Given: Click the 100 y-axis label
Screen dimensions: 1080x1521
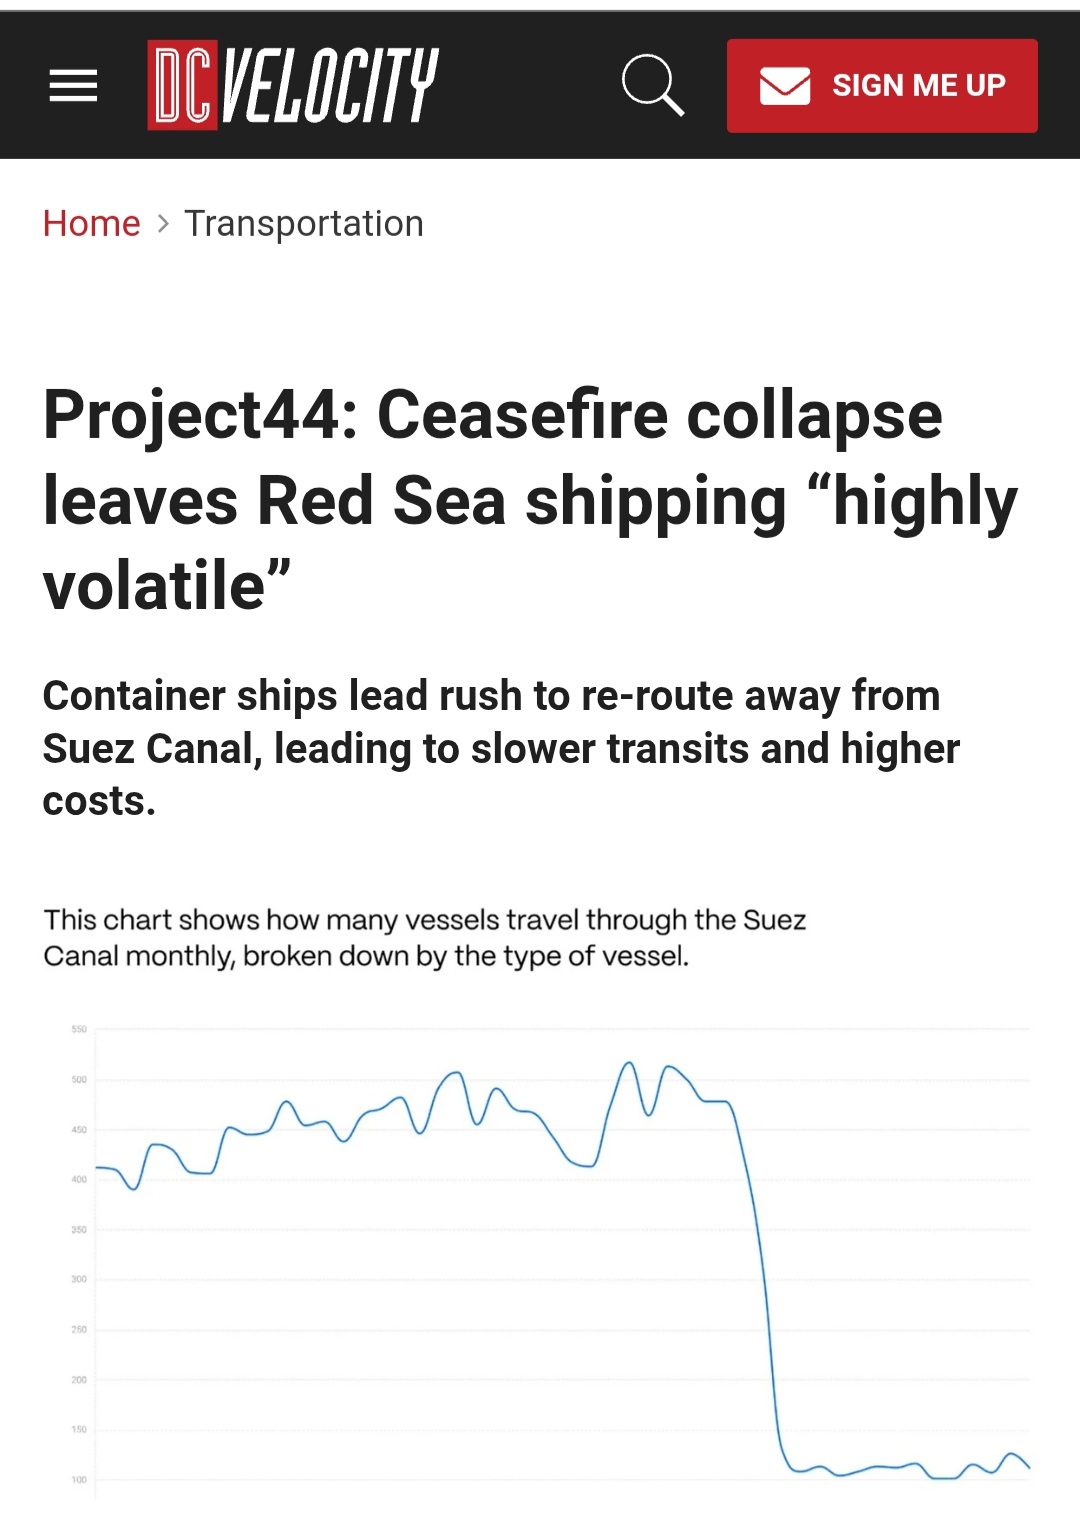Looking at the screenshot, I should tap(79, 1480).
